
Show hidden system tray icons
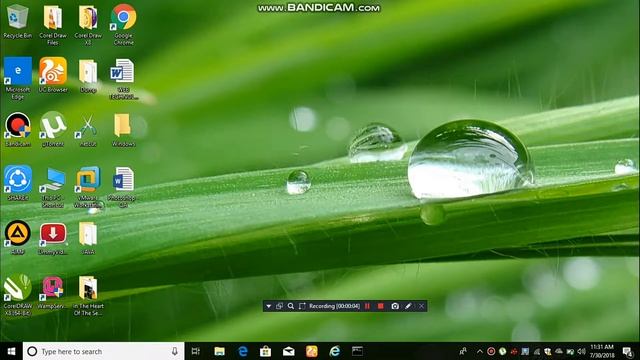point(480,351)
